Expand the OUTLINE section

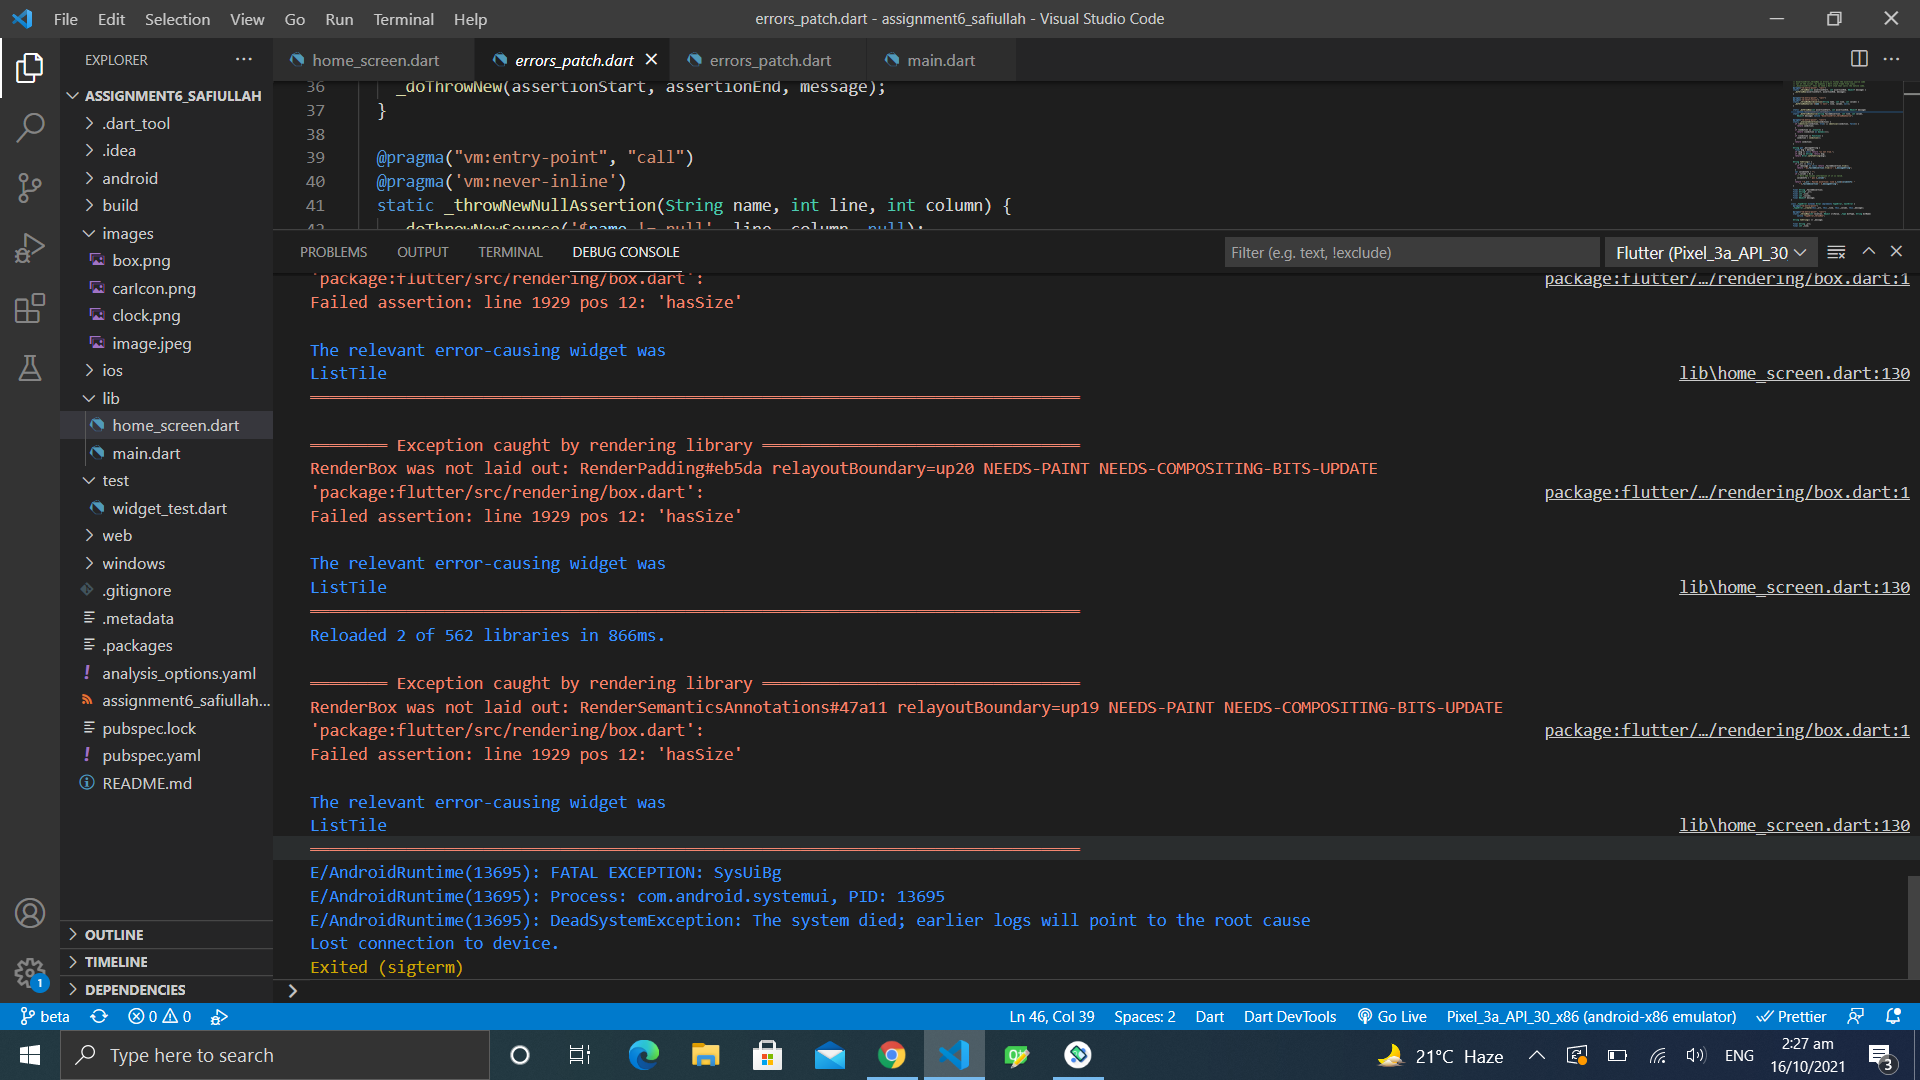[166, 934]
